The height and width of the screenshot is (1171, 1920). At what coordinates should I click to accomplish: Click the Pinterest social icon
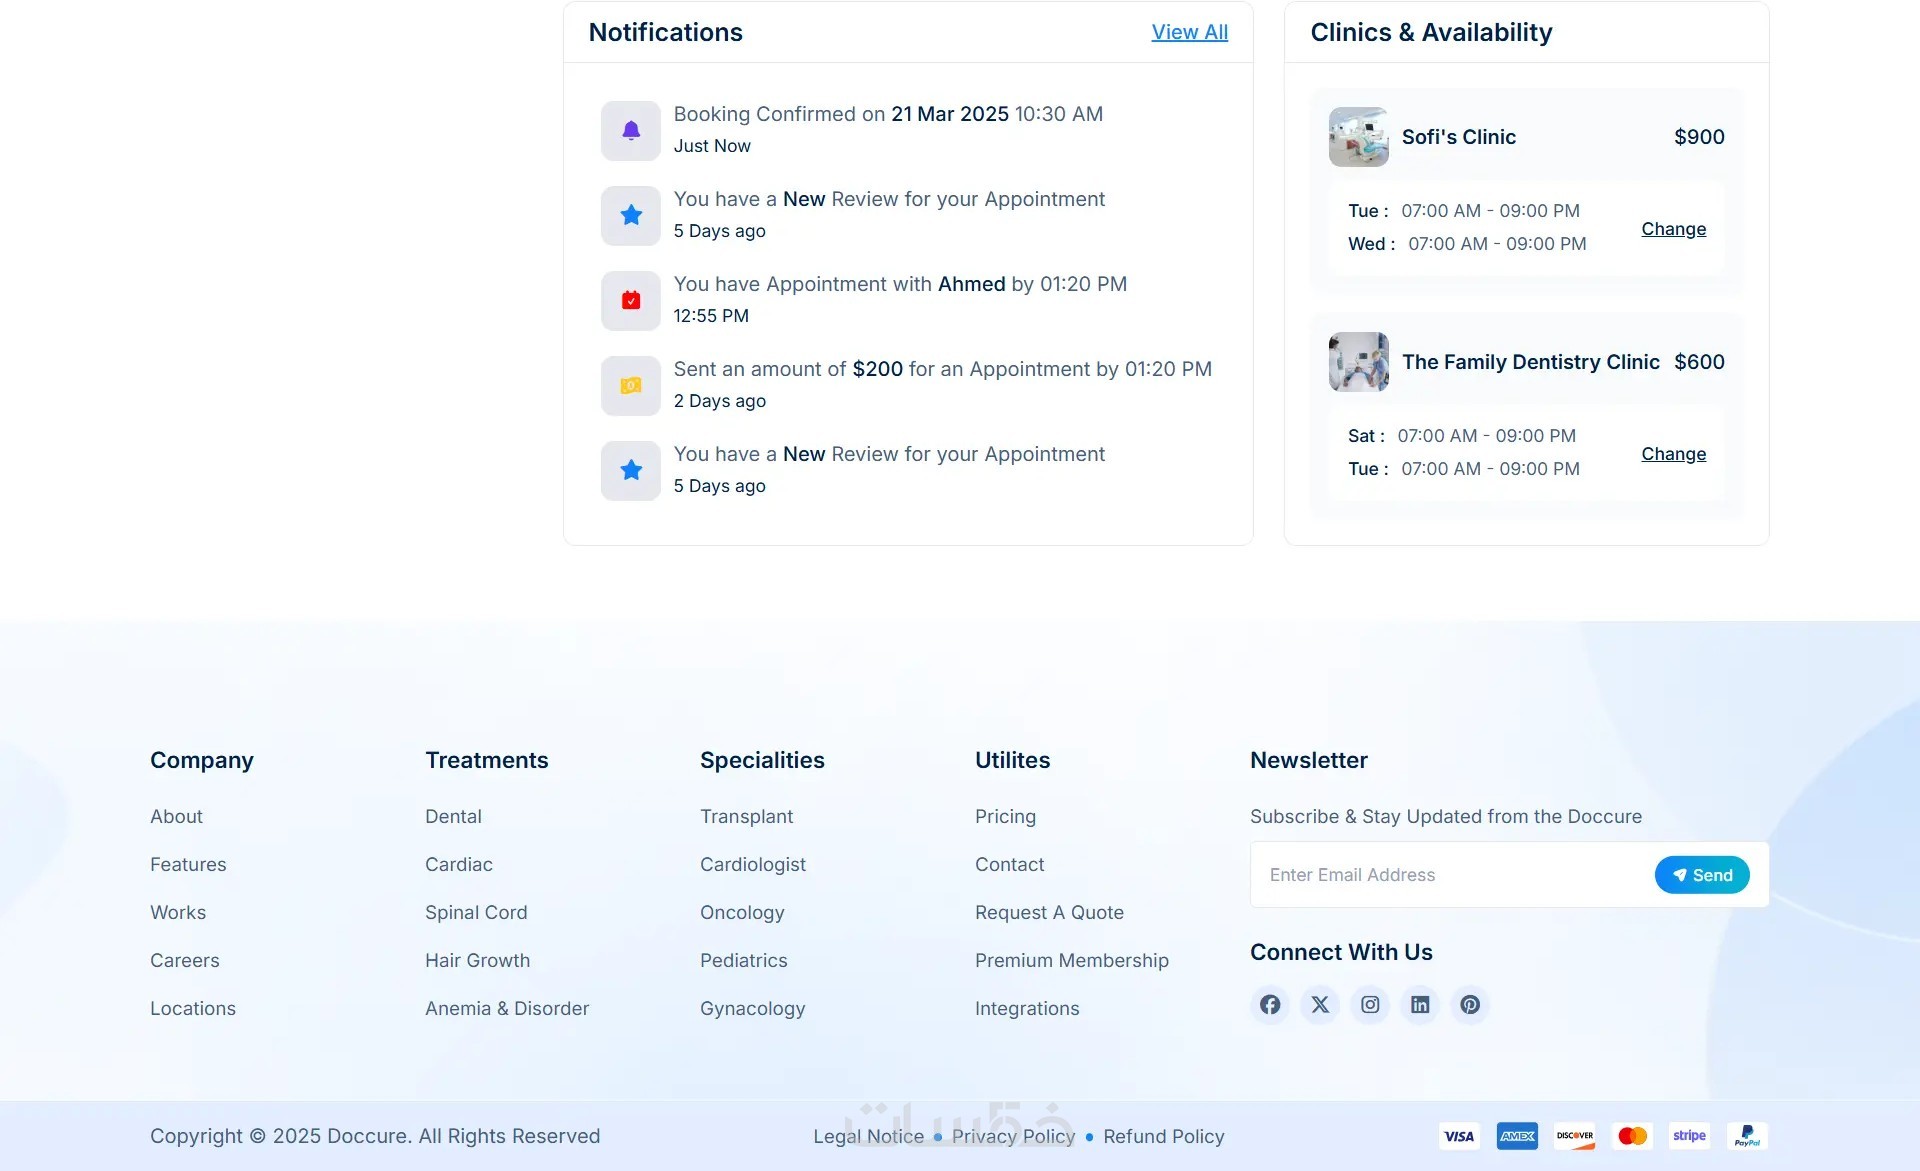click(1470, 1004)
